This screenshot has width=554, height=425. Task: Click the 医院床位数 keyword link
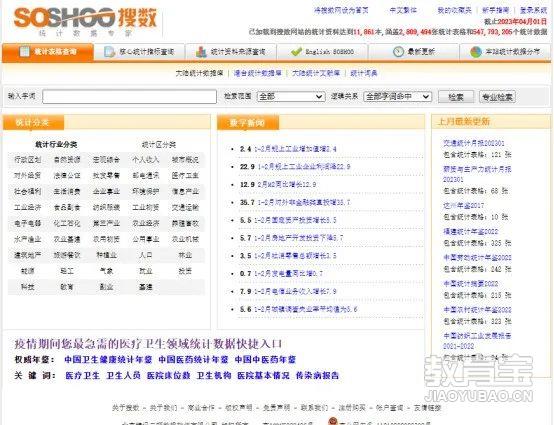169,376
